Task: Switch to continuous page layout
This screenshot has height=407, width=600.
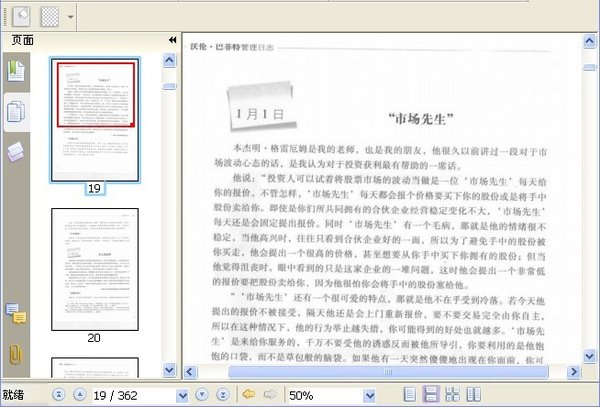Action: click(x=431, y=394)
